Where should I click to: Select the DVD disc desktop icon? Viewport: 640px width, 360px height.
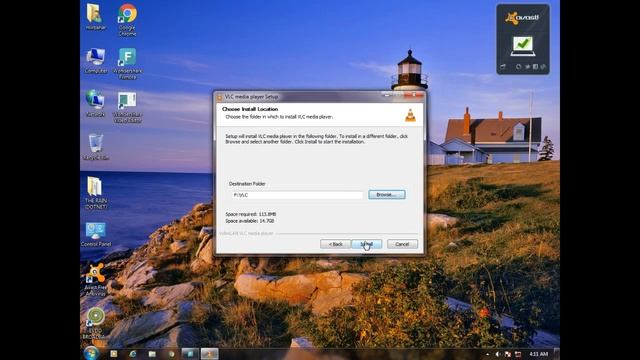click(95, 323)
